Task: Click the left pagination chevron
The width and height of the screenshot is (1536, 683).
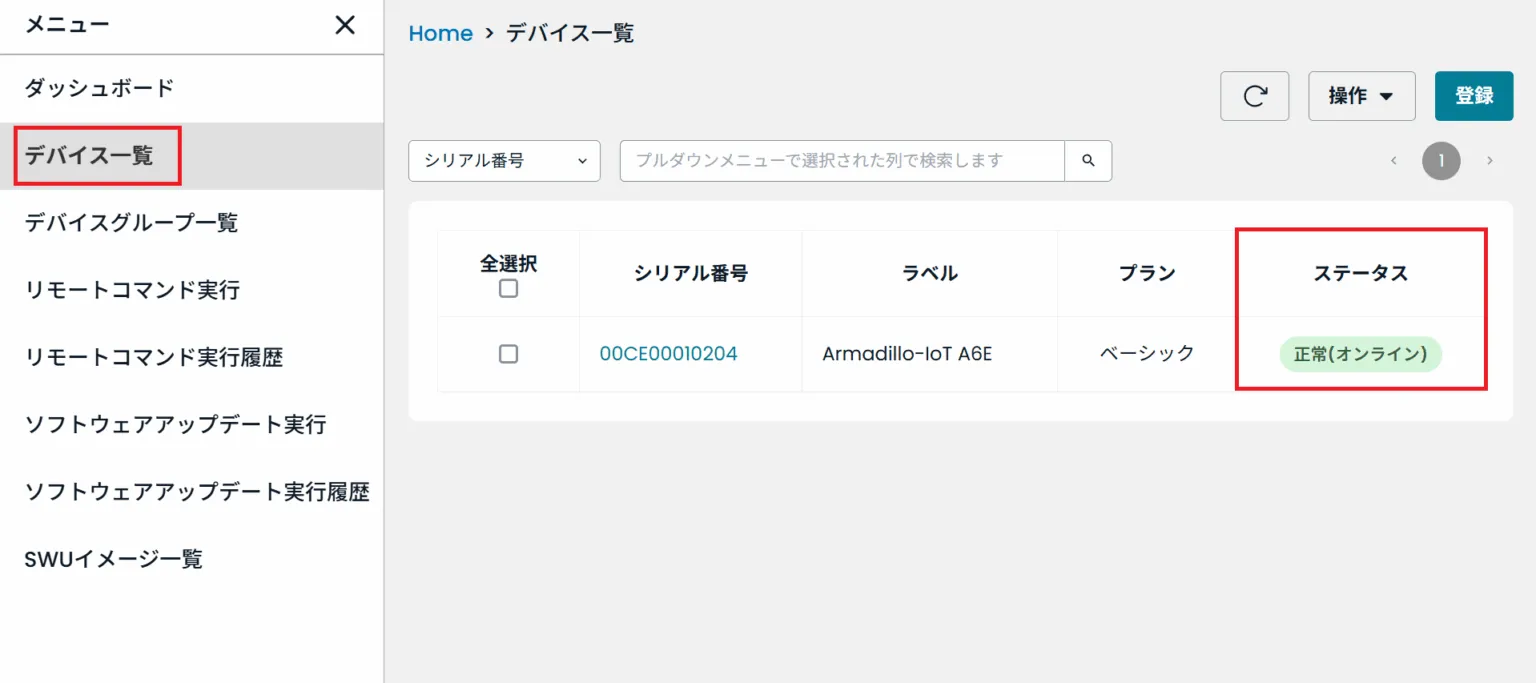Action: 1394,160
